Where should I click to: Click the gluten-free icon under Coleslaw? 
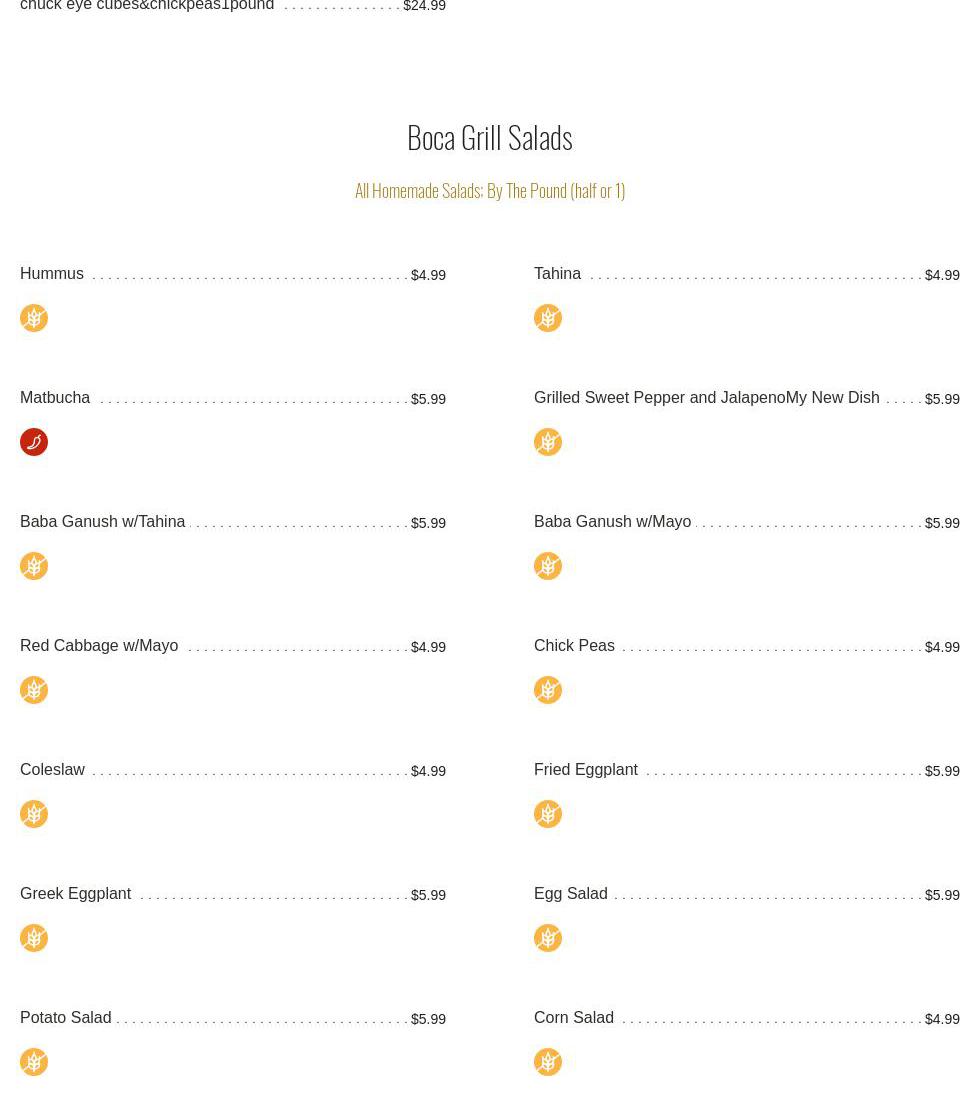34,814
